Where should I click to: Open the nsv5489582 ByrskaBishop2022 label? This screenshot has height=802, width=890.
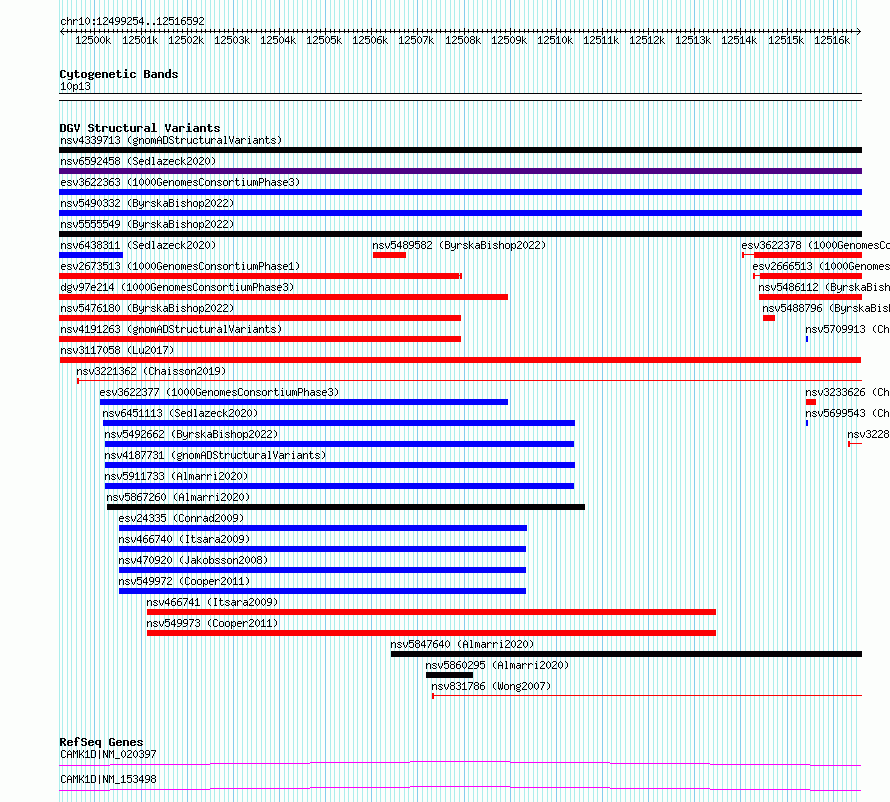pyautogui.click(x=459, y=245)
